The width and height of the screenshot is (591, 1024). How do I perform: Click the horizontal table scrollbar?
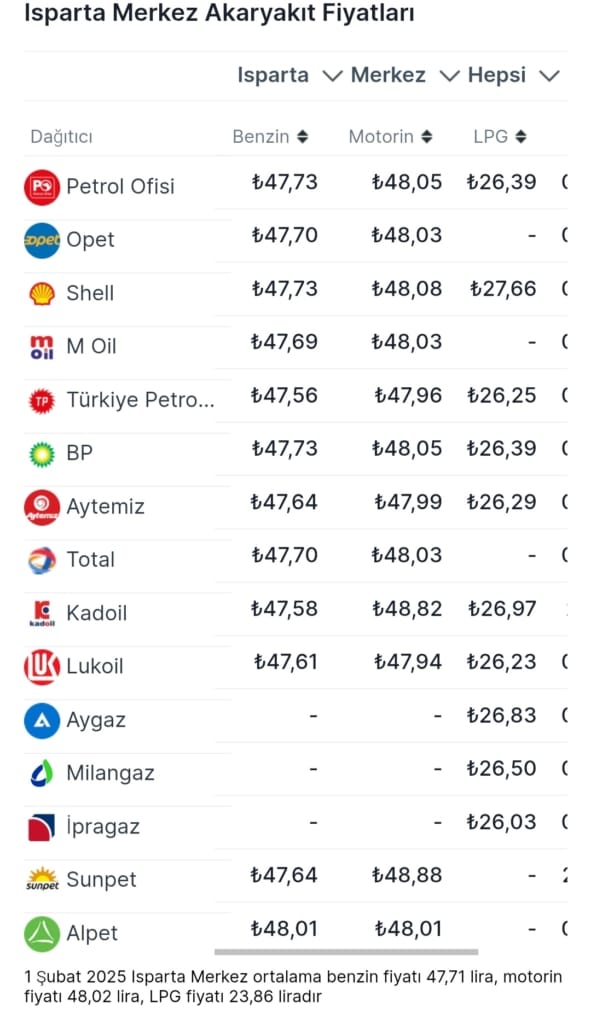(346, 952)
